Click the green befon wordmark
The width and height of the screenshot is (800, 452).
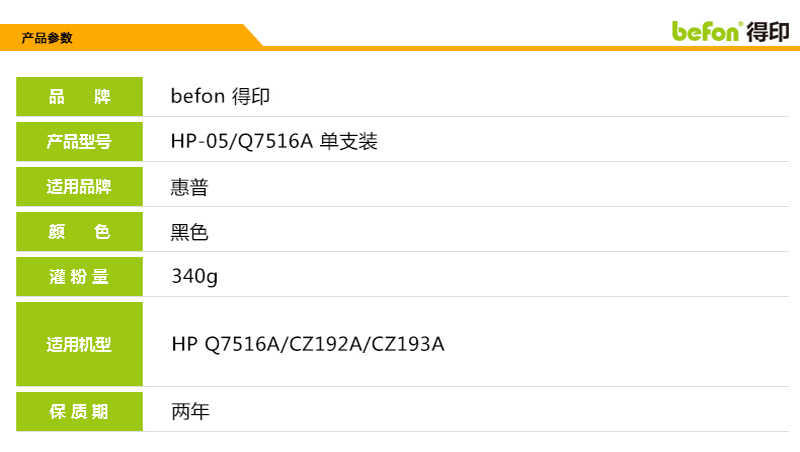706,32
